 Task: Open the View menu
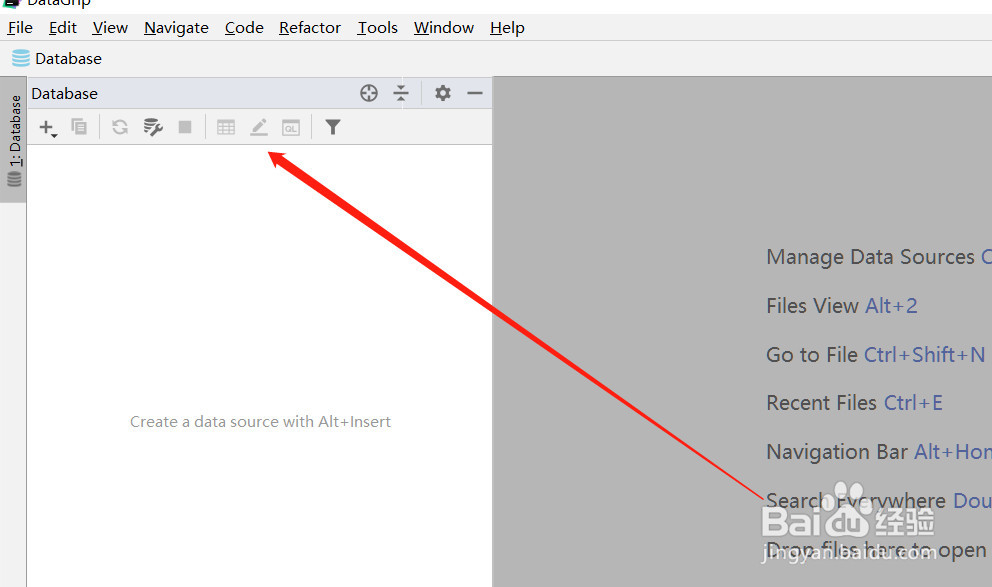(110, 28)
